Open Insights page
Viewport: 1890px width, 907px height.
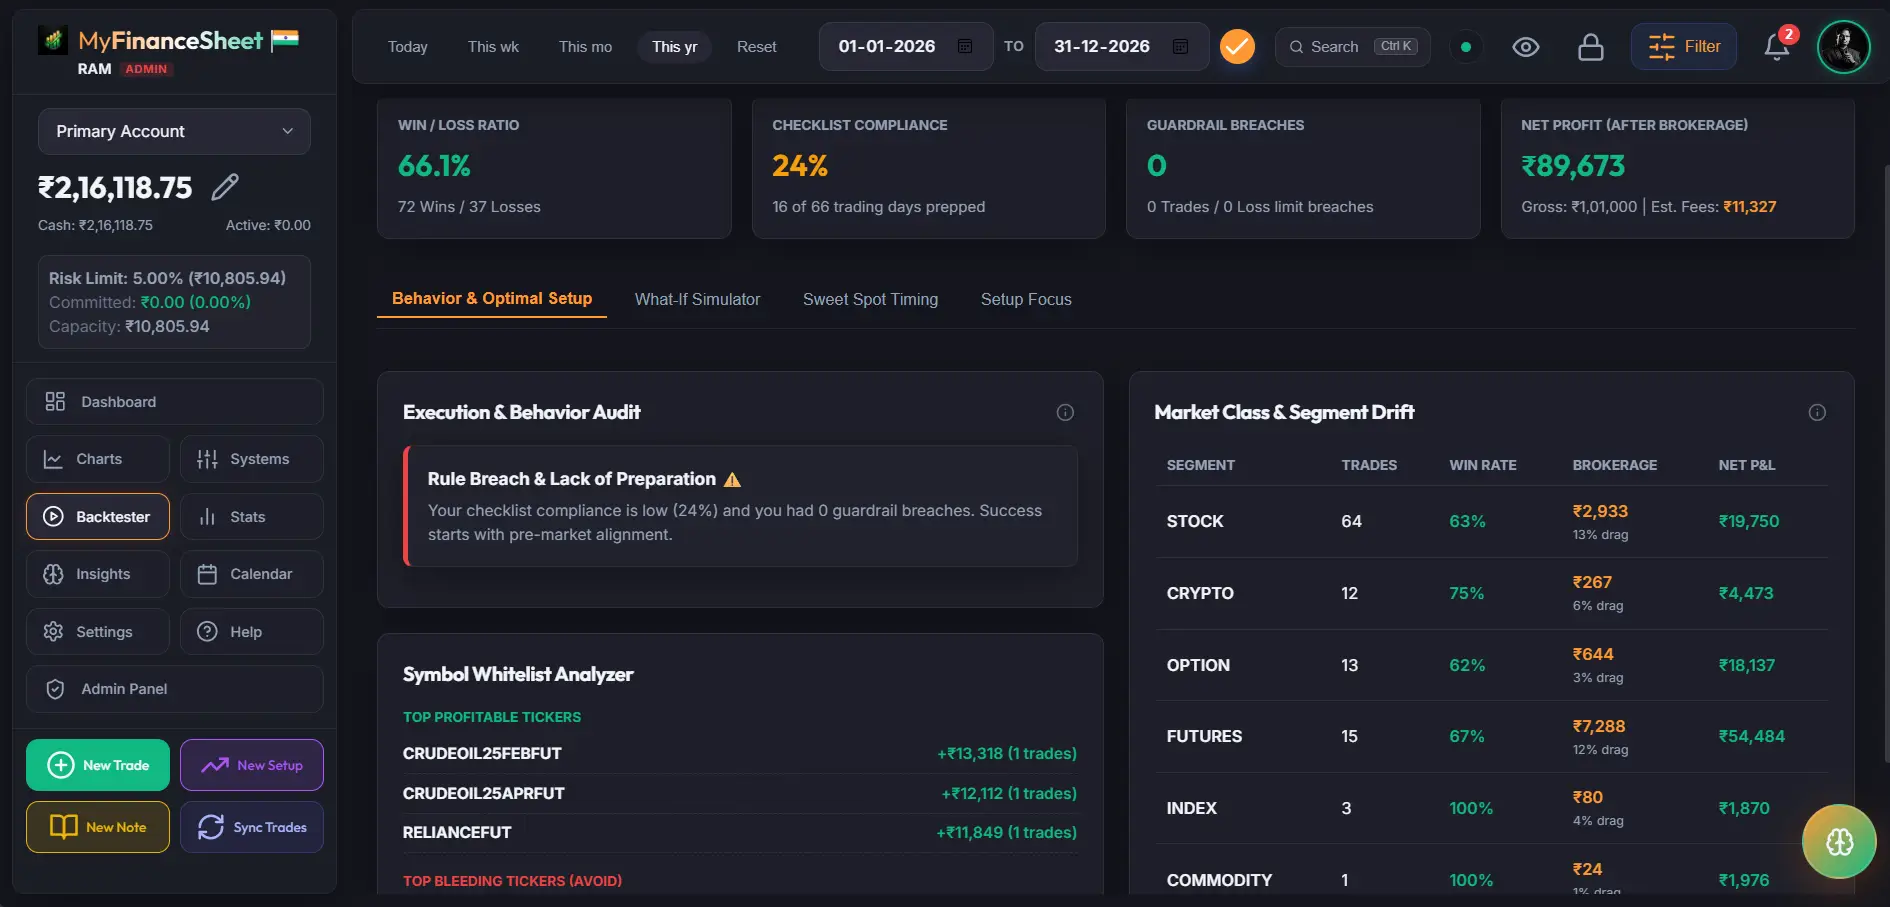[x=98, y=574]
